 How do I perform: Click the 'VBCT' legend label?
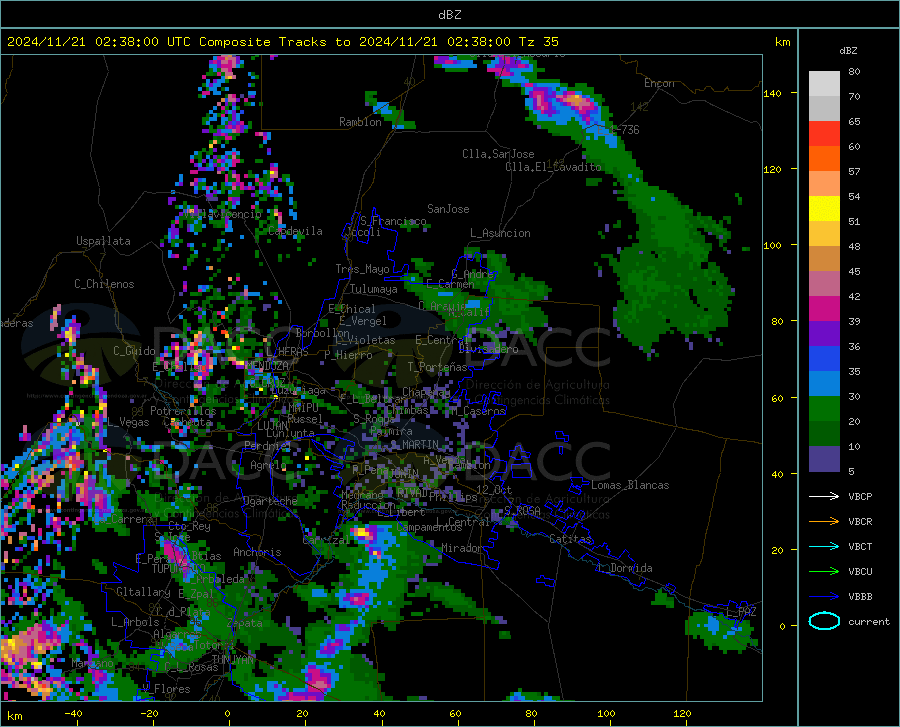pos(860,547)
